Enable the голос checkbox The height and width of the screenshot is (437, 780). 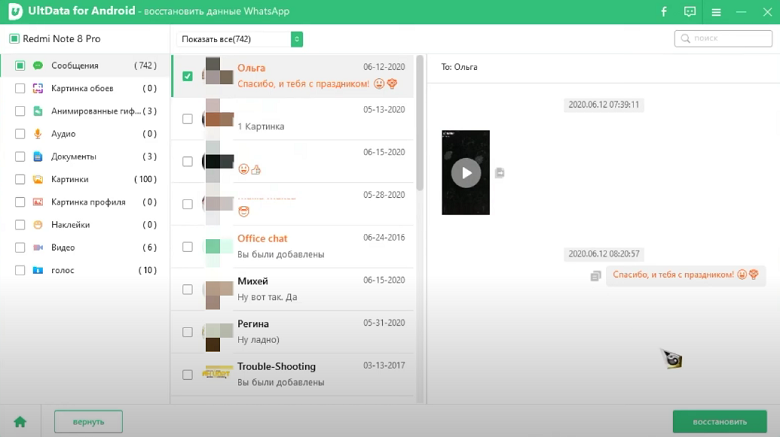pos(20,270)
